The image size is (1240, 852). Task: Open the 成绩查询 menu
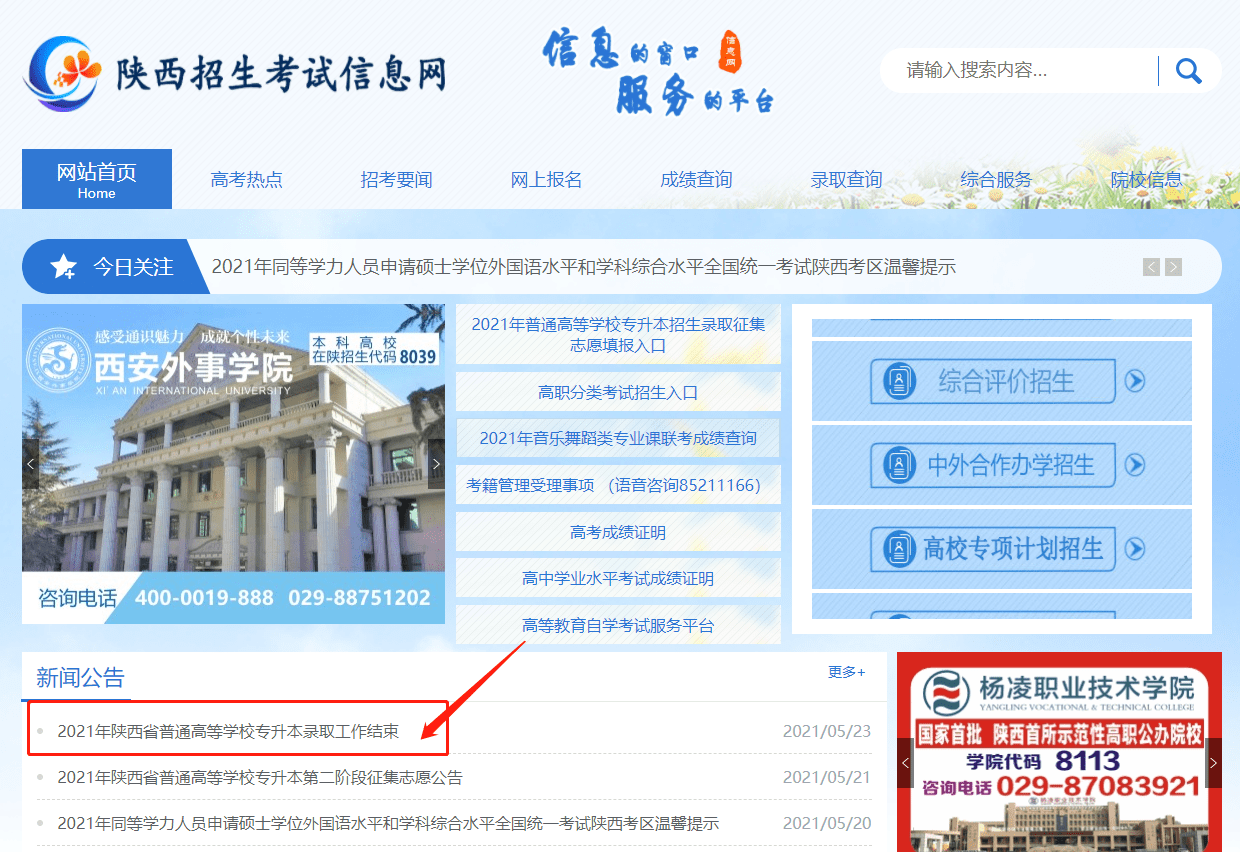[x=697, y=180]
